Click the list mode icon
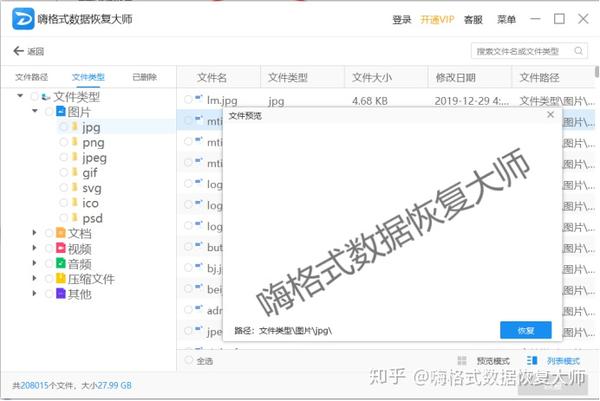 [532, 360]
